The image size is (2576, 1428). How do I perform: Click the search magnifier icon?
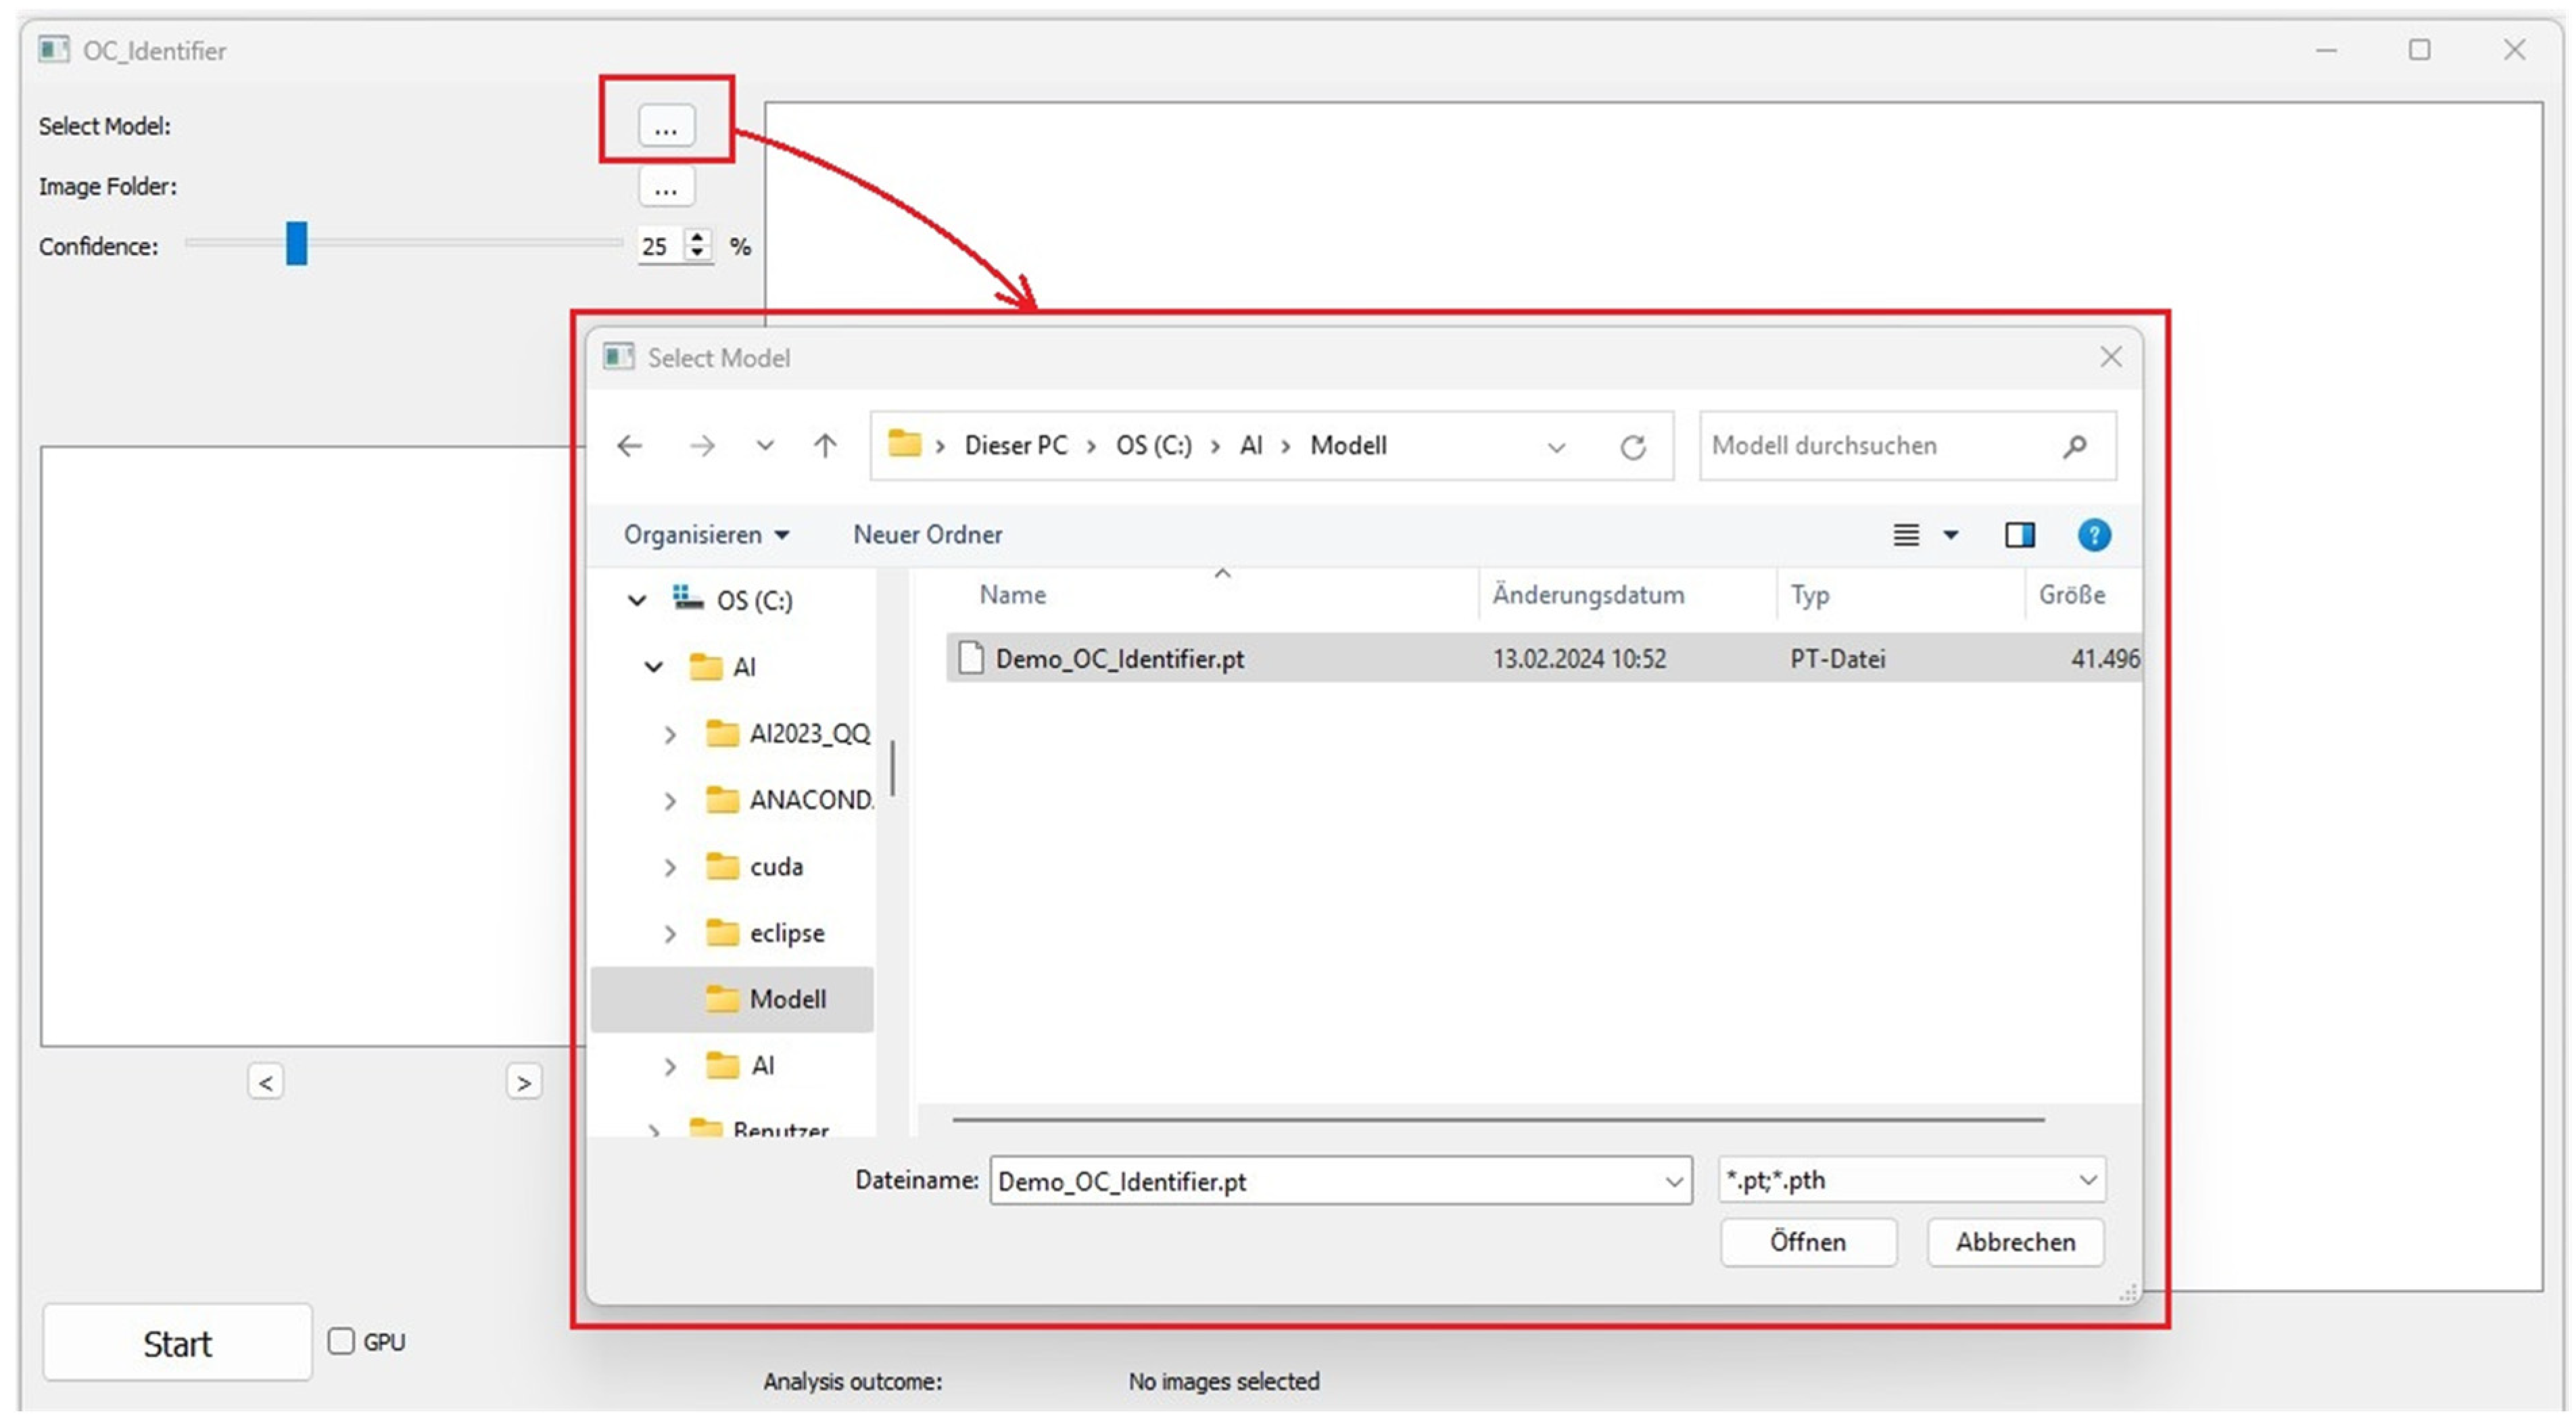click(x=2074, y=446)
